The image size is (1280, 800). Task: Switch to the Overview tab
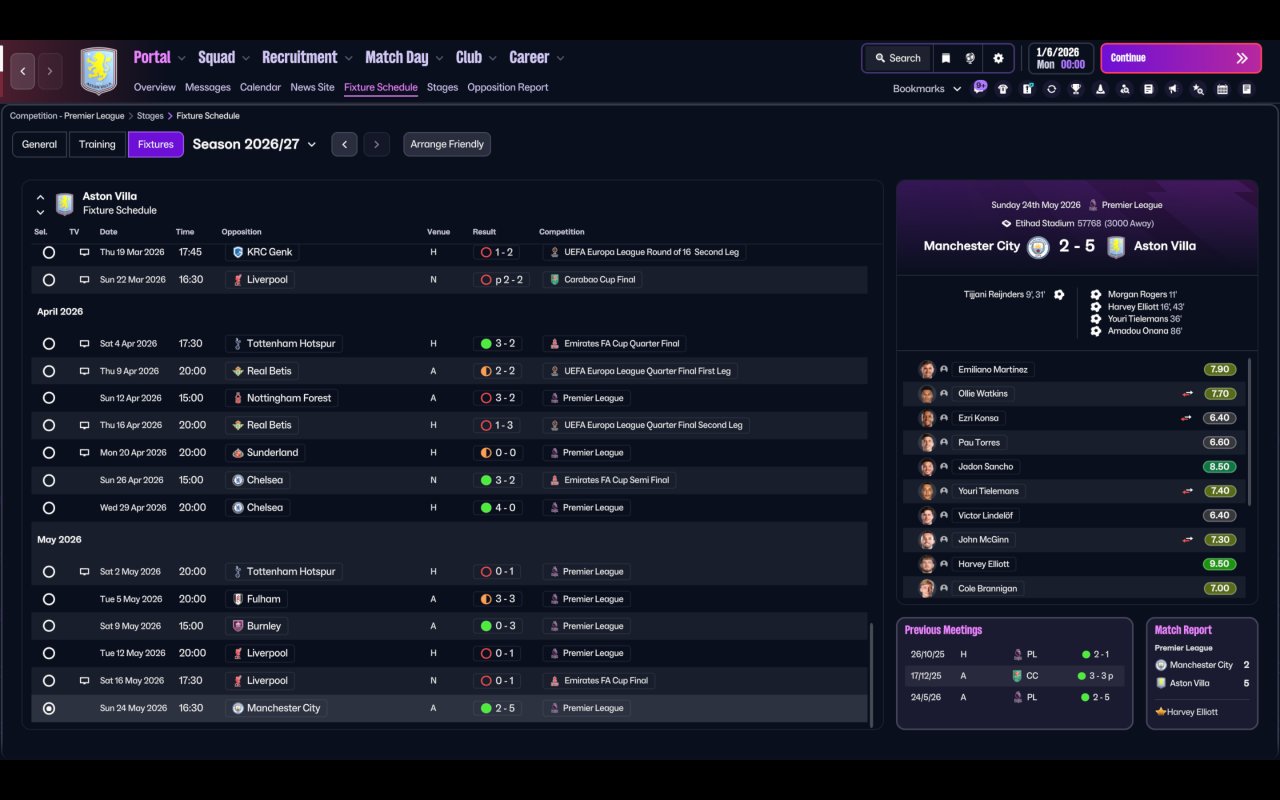154,87
